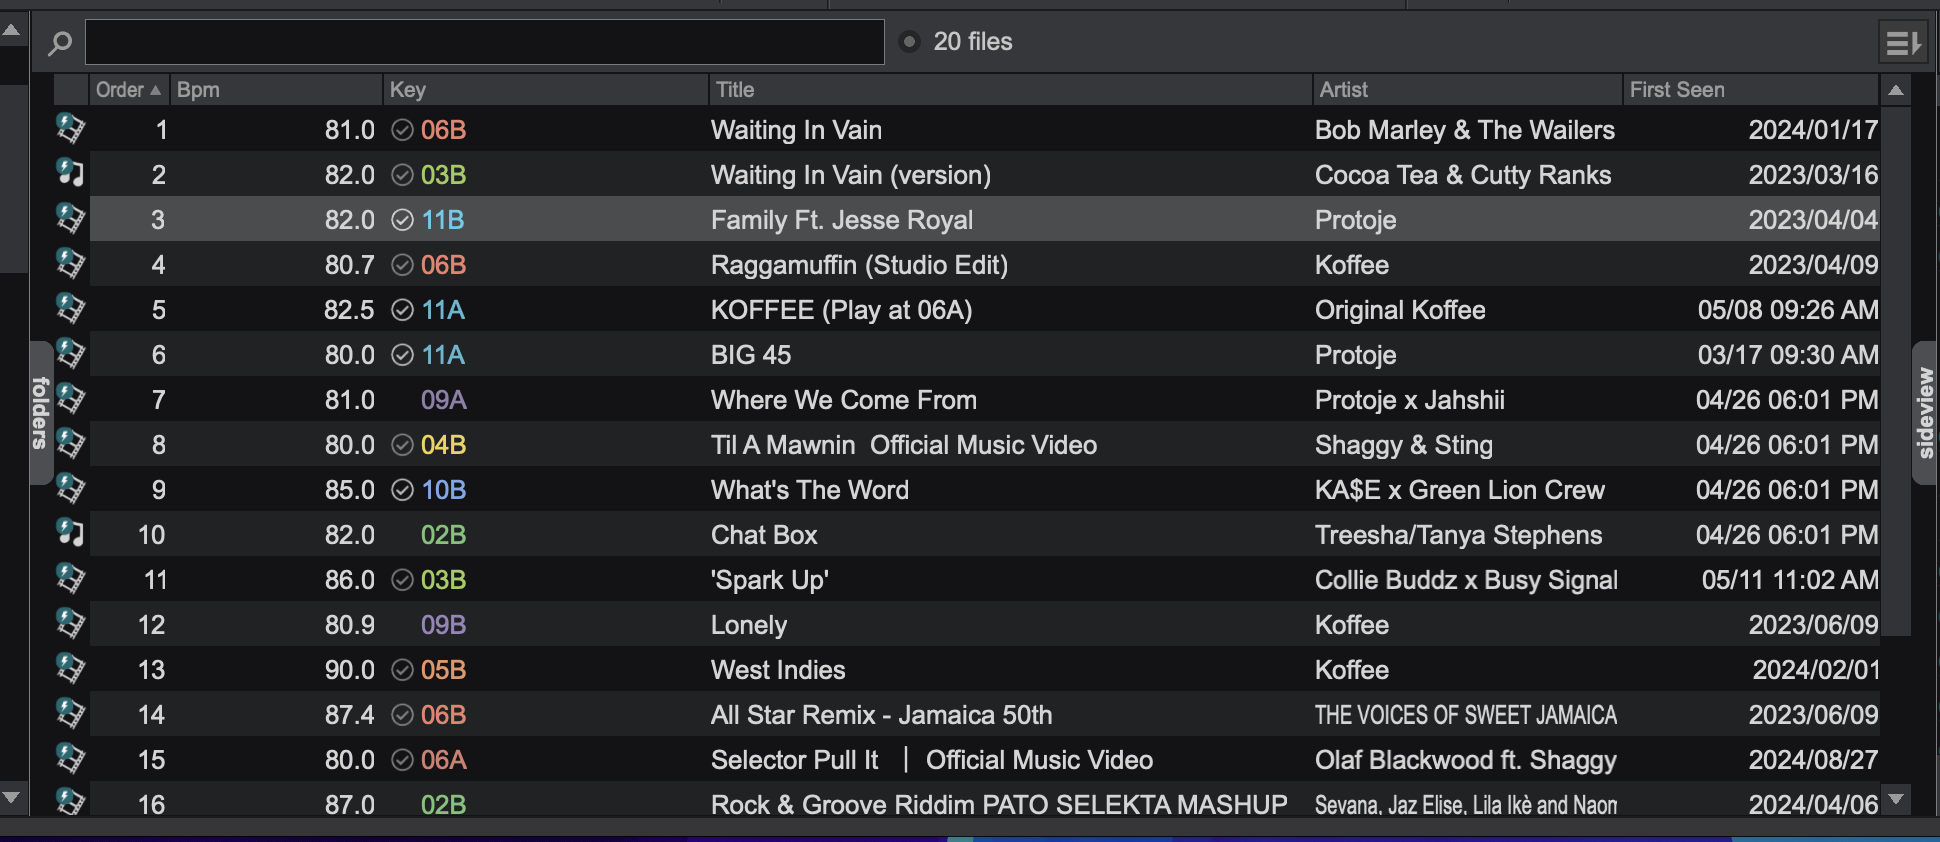Image resolution: width=1940 pixels, height=842 pixels.
Task: Click the key check icon on Cocoa Tea row
Action: [x=402, y=175]
